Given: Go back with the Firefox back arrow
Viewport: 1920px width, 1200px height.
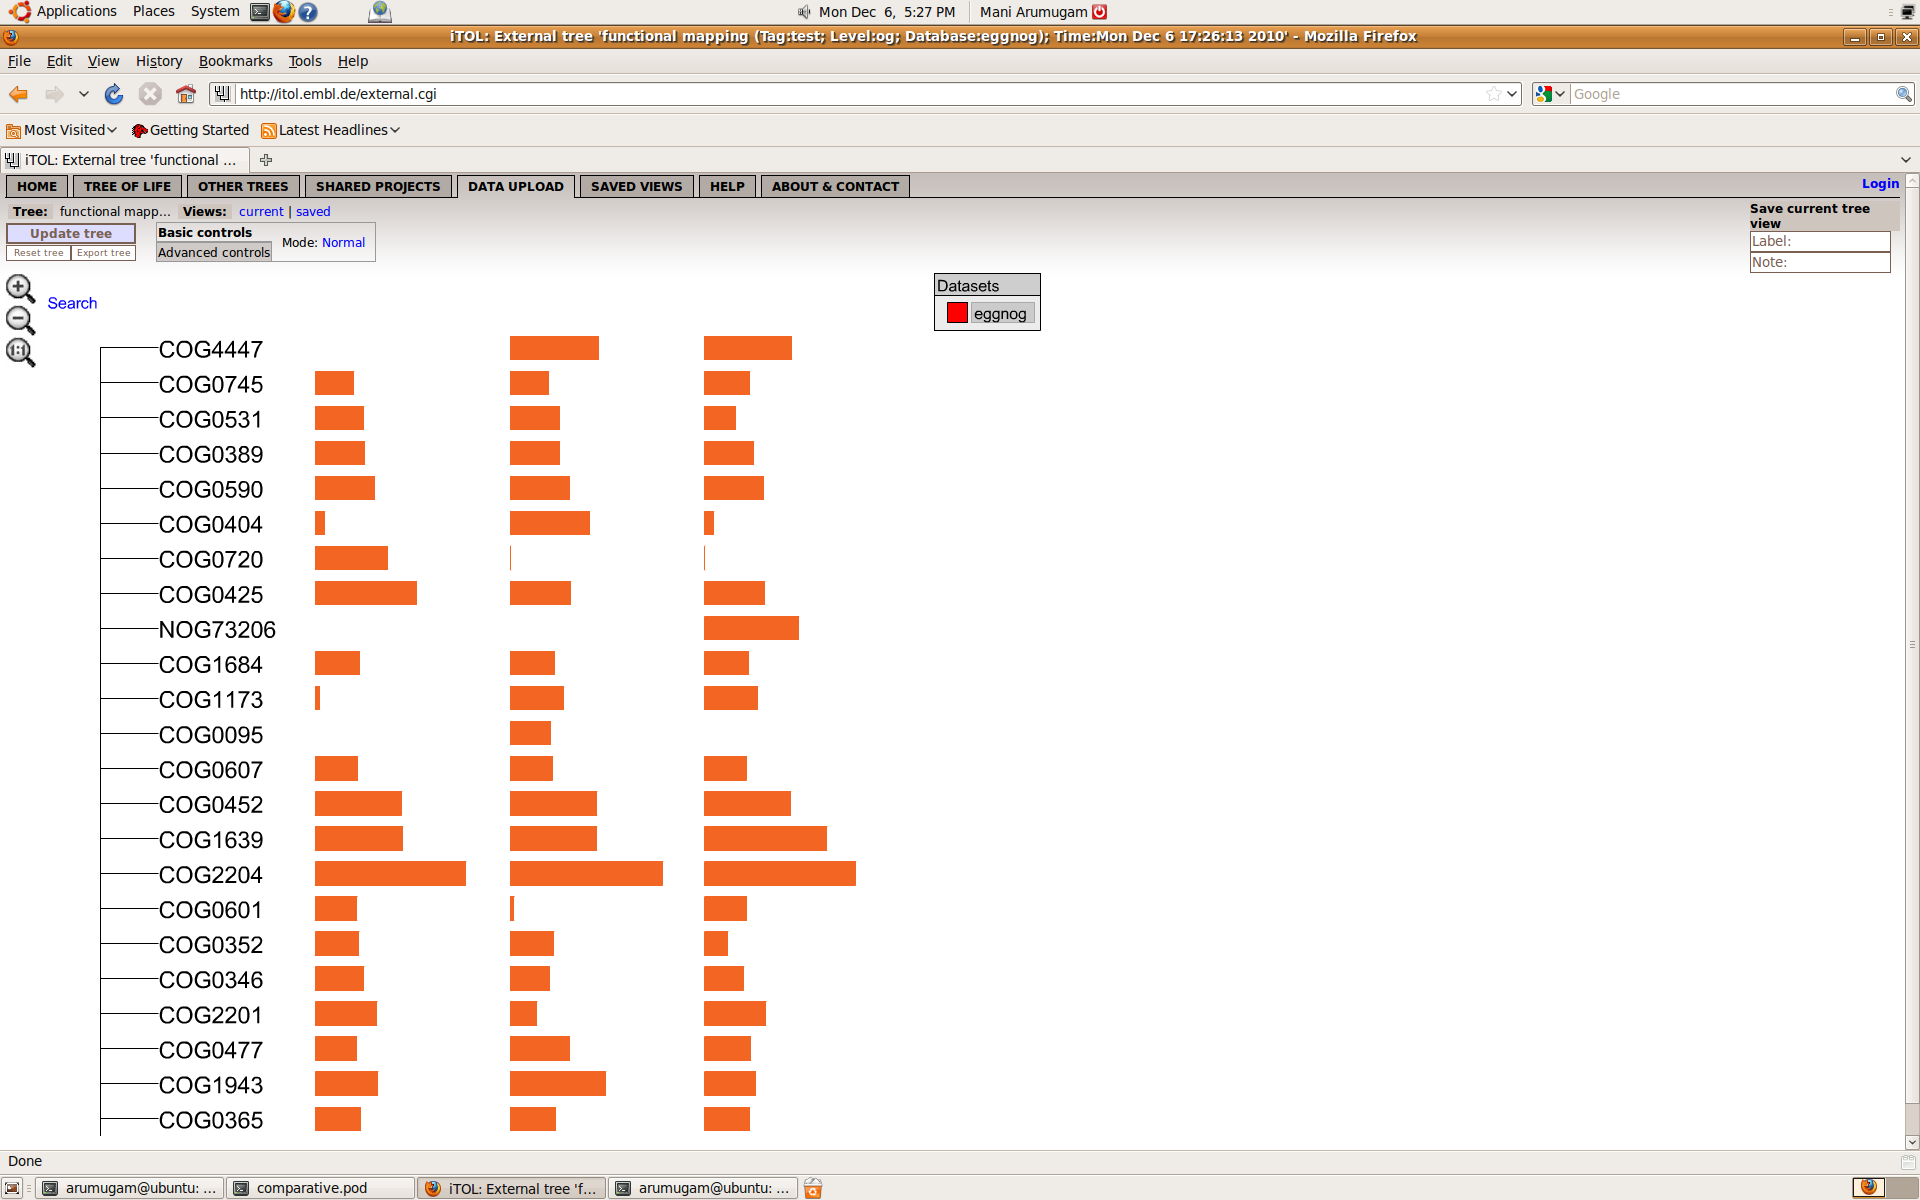Looking at the screenshot, I should click(x=18, y=94).
